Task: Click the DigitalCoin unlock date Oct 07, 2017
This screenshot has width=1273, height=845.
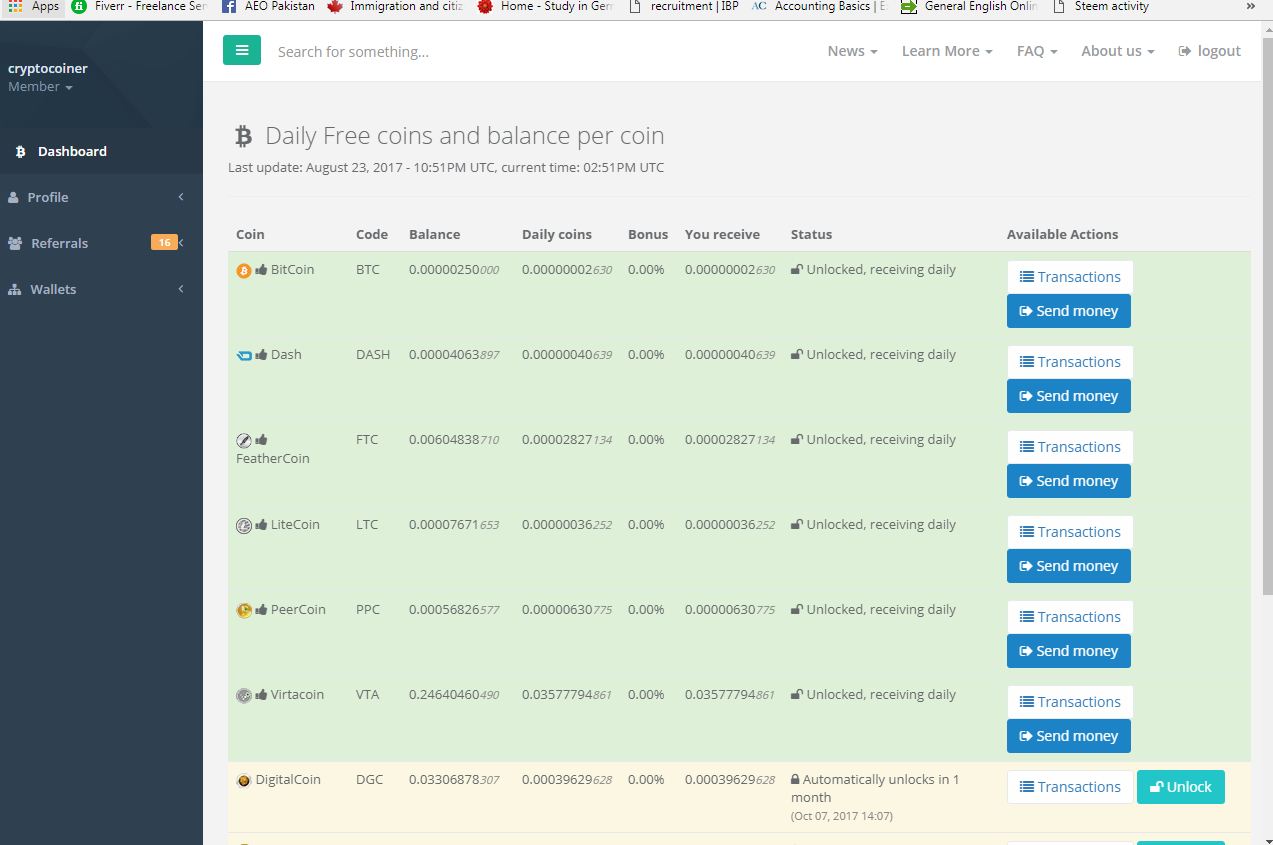Action: [842, 816]
